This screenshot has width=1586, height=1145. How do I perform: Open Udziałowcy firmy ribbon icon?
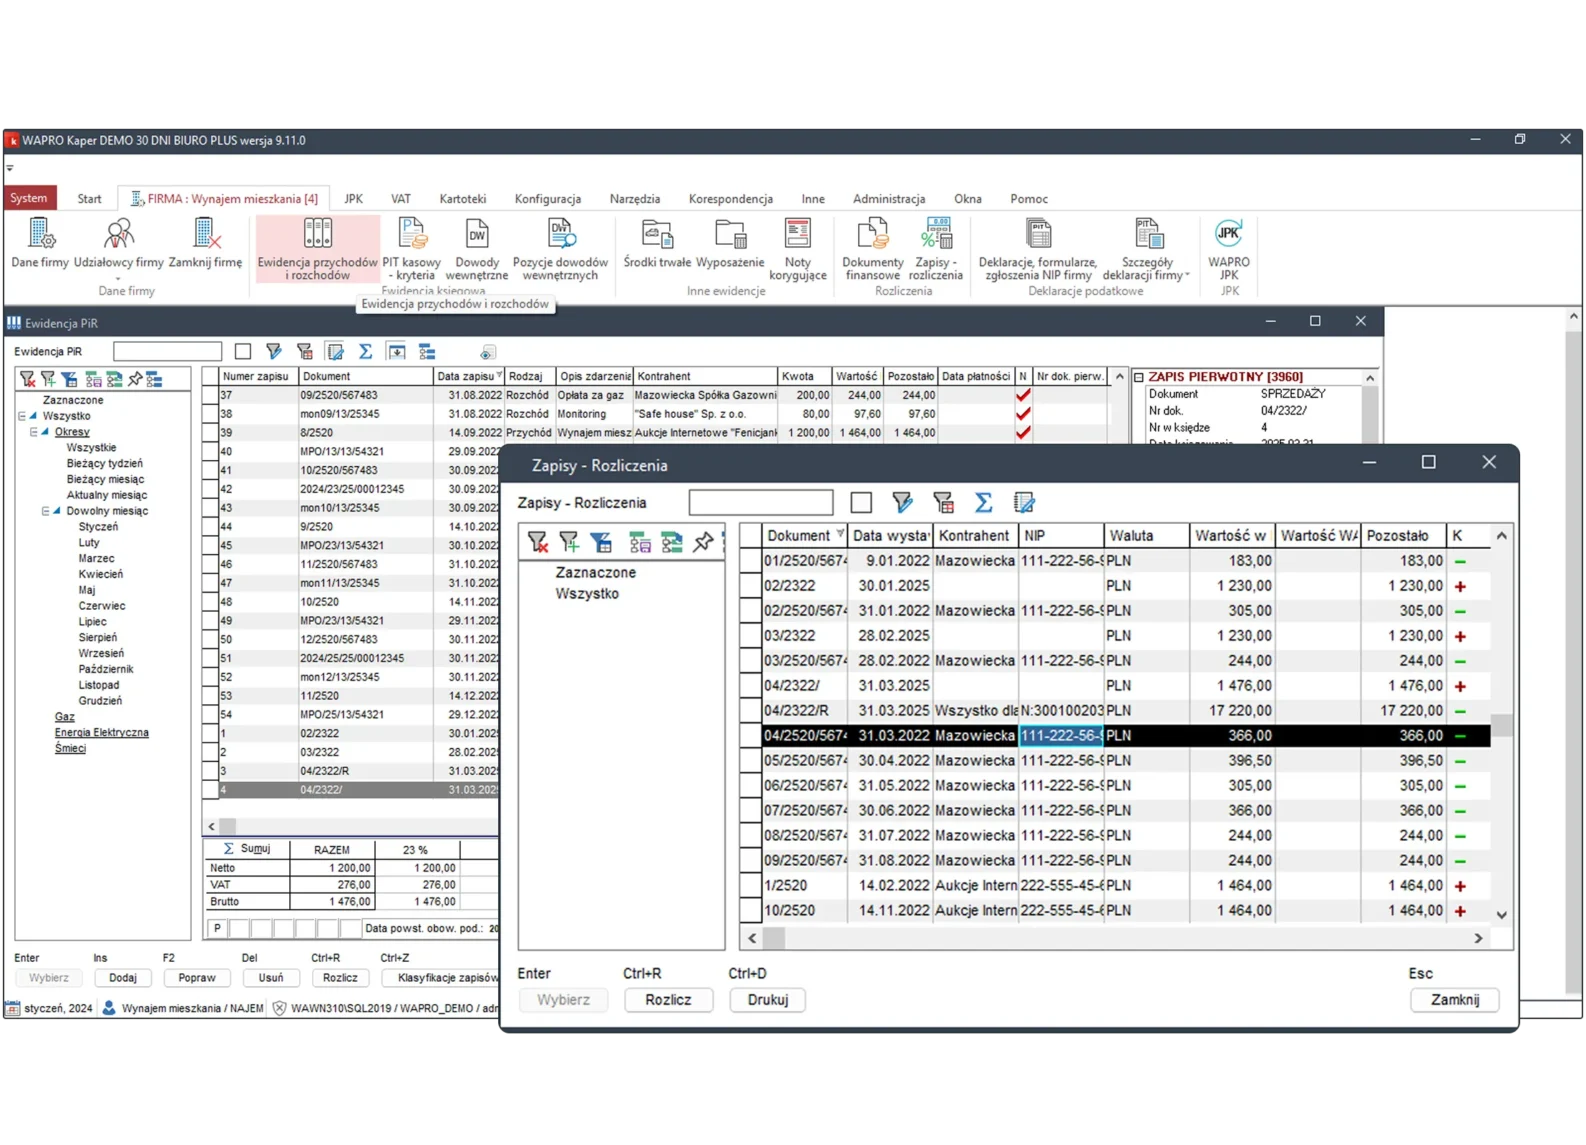point(118,244)
